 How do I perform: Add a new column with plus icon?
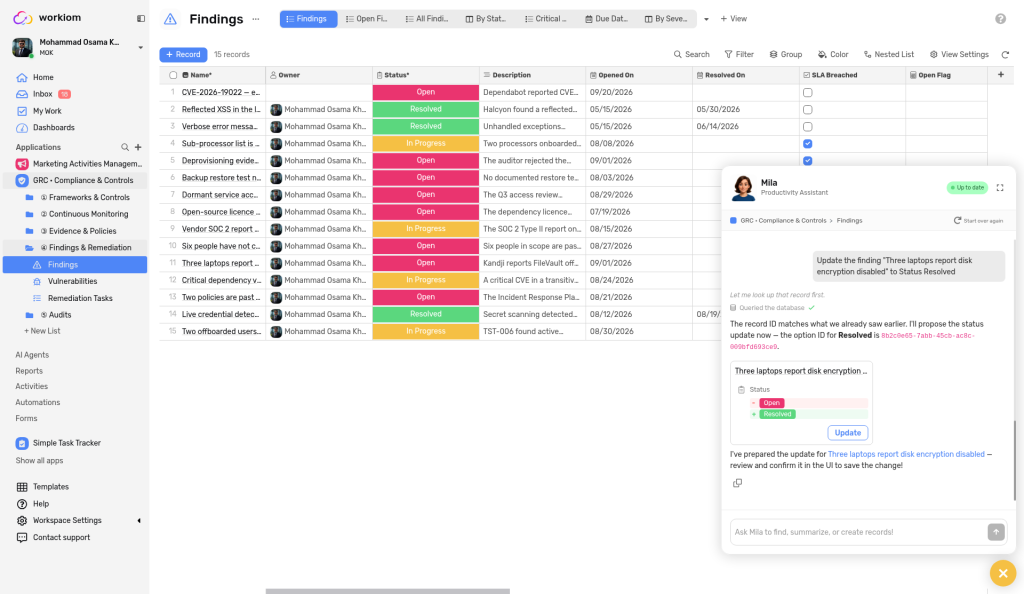click(1000, 75)
